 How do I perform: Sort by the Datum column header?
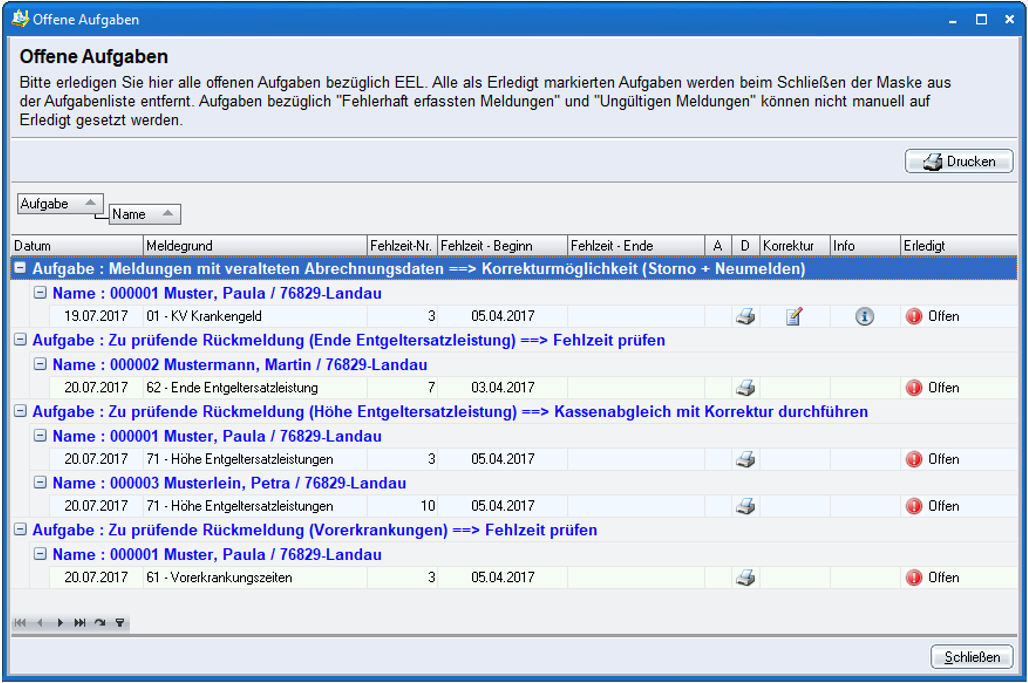tap(77, 246)
